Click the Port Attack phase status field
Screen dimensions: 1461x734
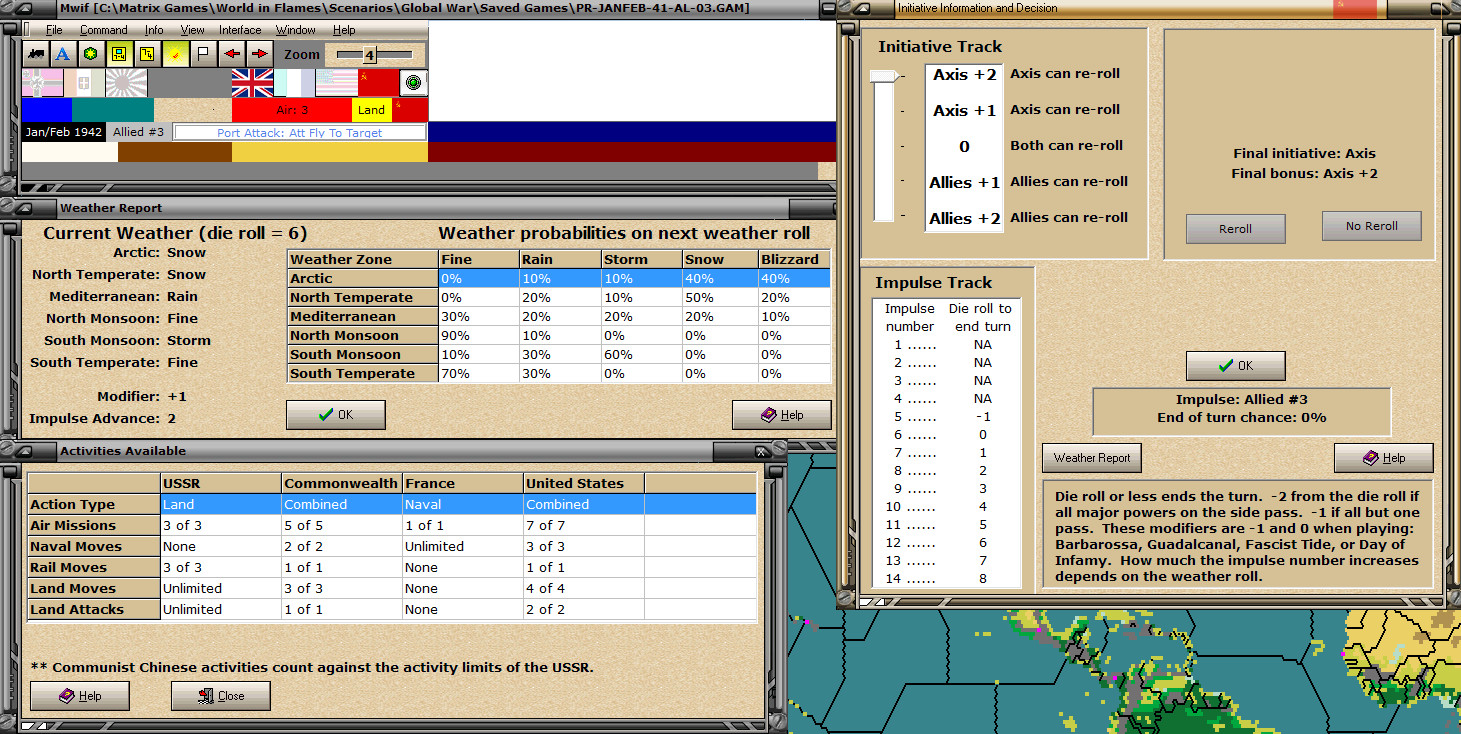tap(300, 132)
